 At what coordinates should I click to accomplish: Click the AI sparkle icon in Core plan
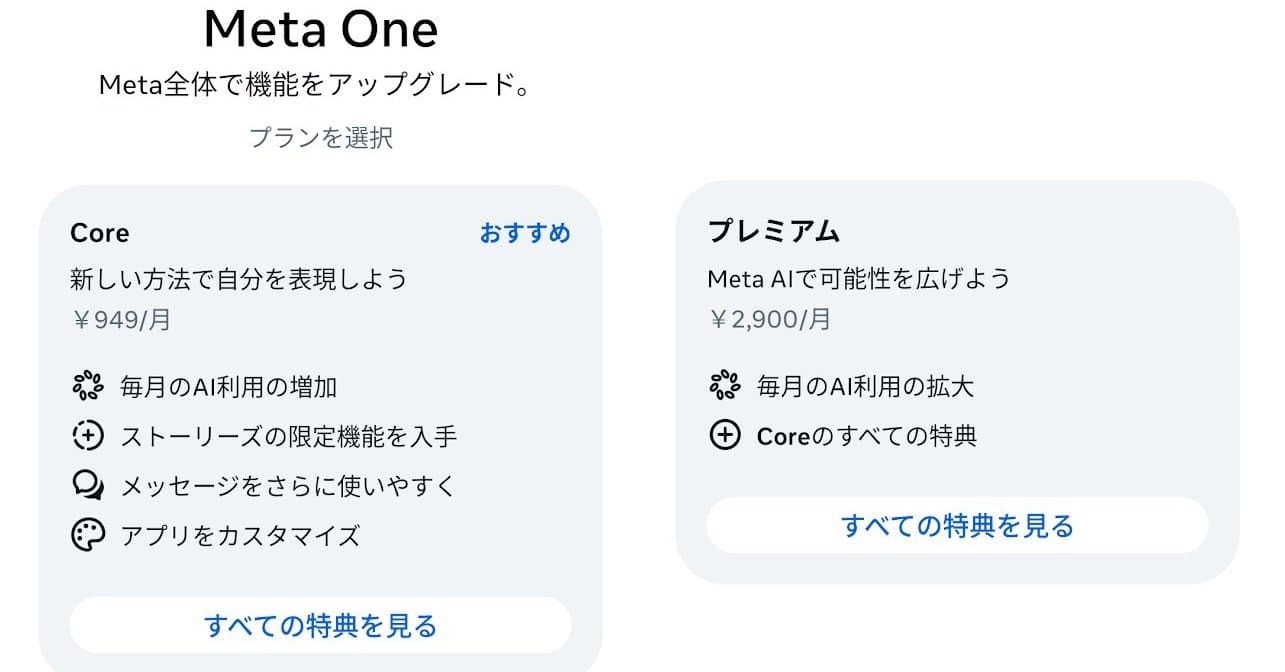pyautogui.click(x=88, y=386)
